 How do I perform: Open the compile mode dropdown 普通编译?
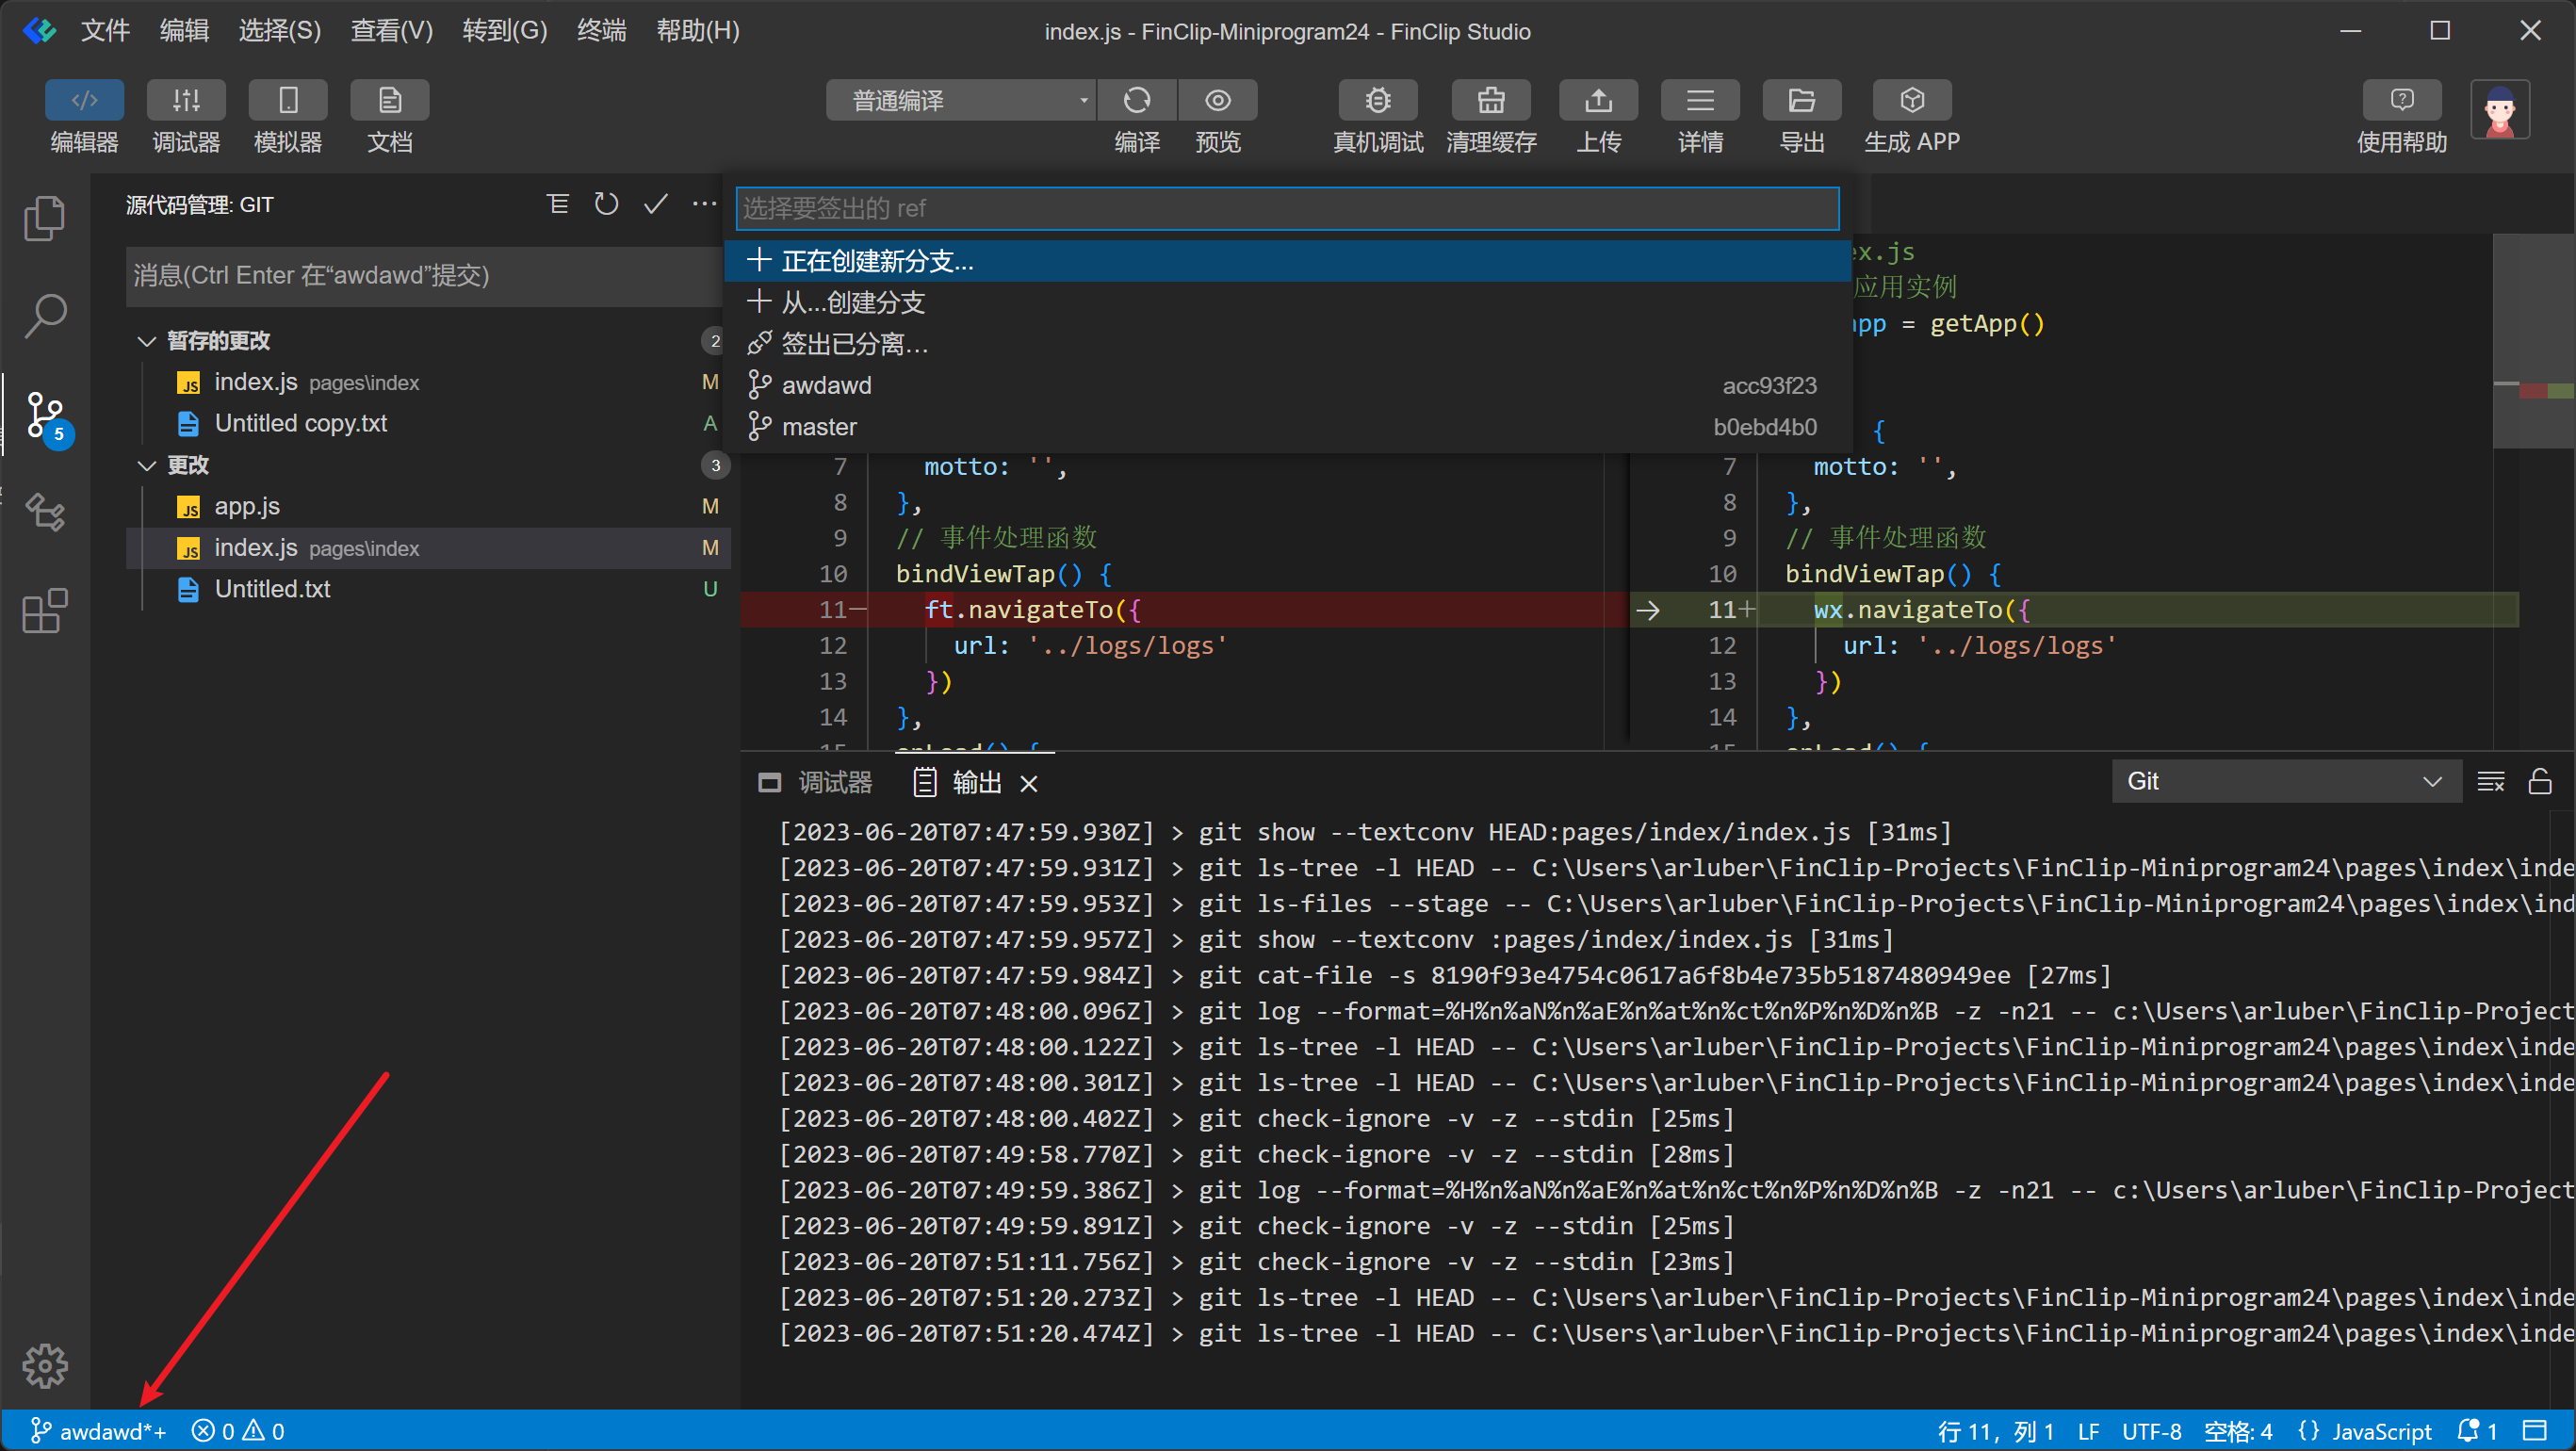click(960, 100)
